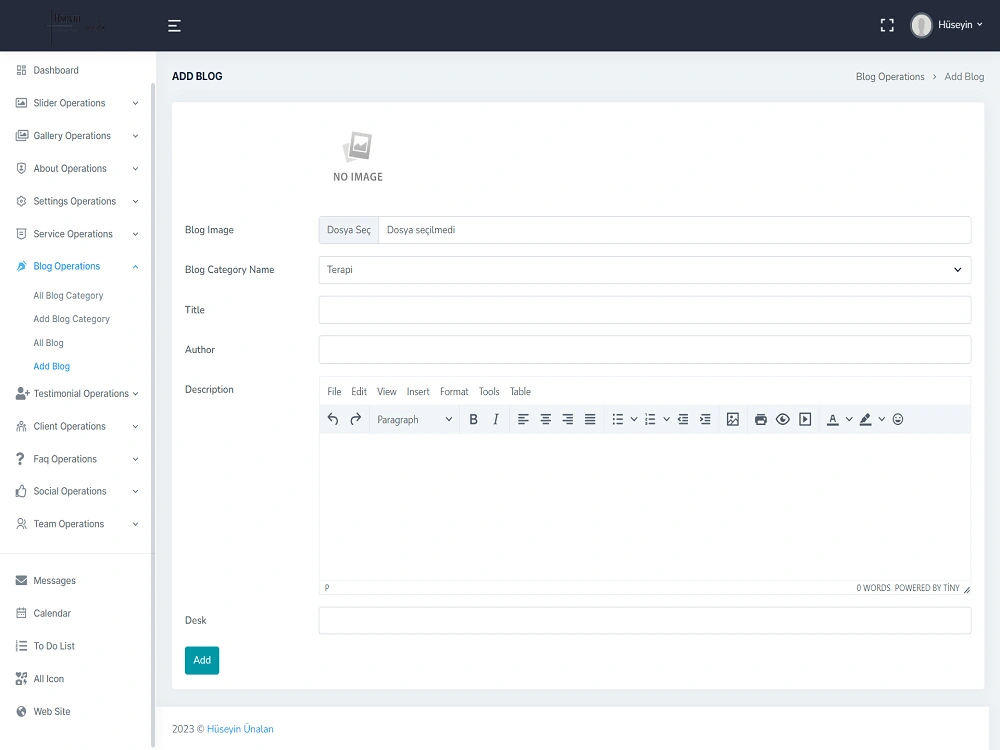Click the Author input field
The height and width of the screenshot is (750, 1000).
pyautogui.click(x=645, y=349)
